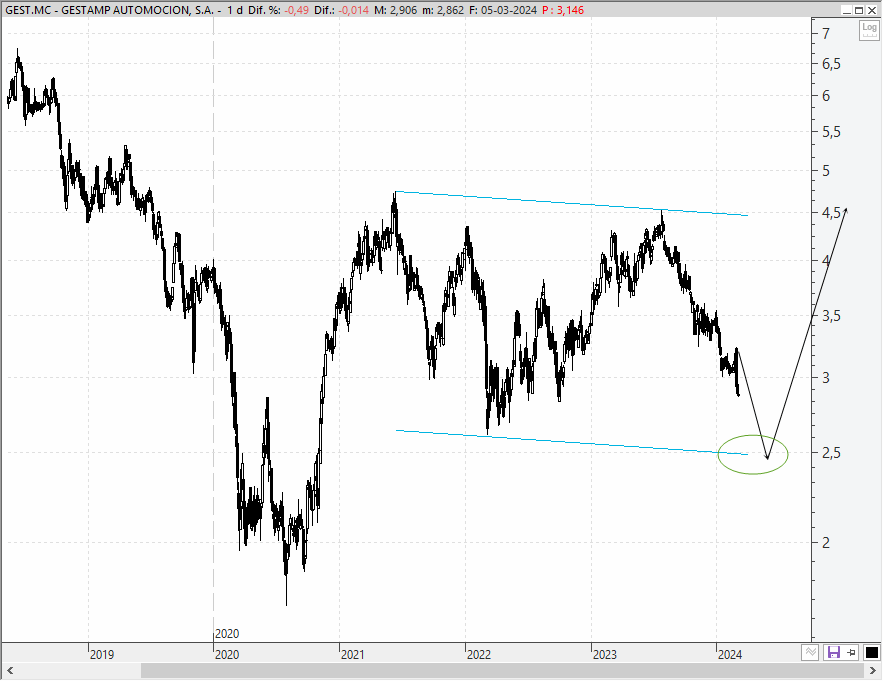
Task: Click the 2021 label on date axis
Action: [353, 655]
